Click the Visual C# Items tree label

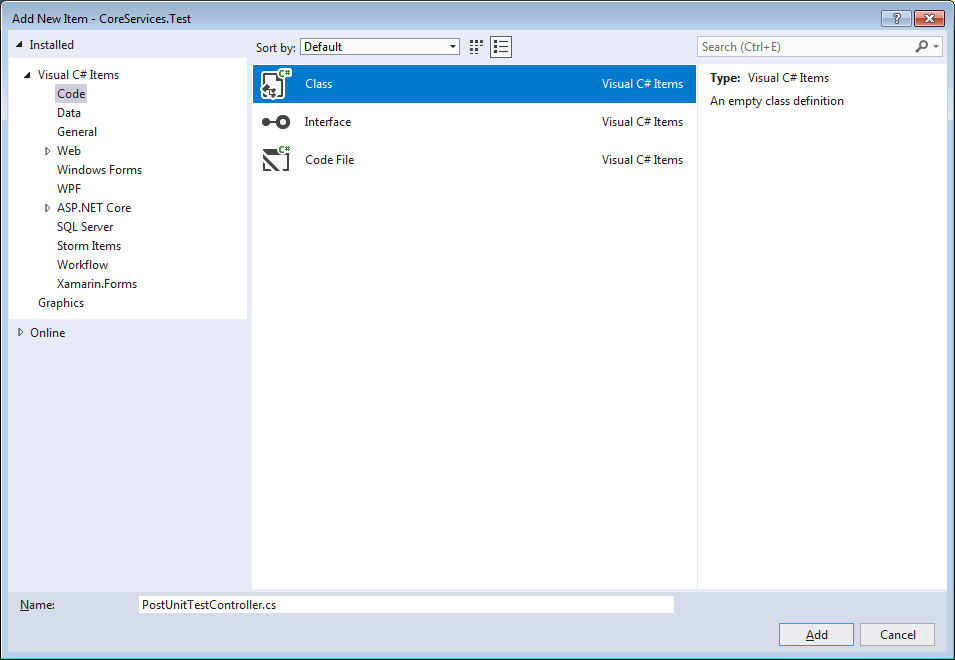pyautogui.click(x=78, y=75)
